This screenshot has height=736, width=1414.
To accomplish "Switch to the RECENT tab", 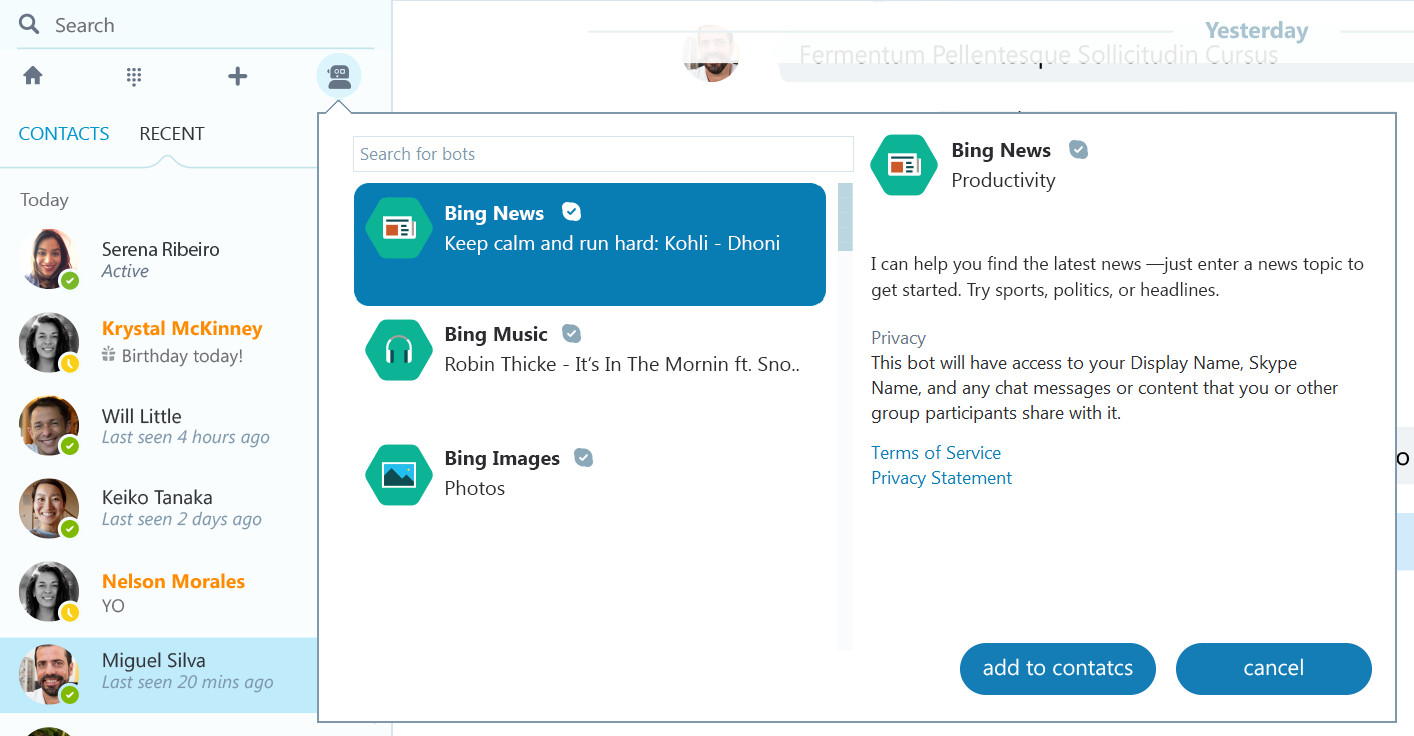I will click(x=172, y=134).
